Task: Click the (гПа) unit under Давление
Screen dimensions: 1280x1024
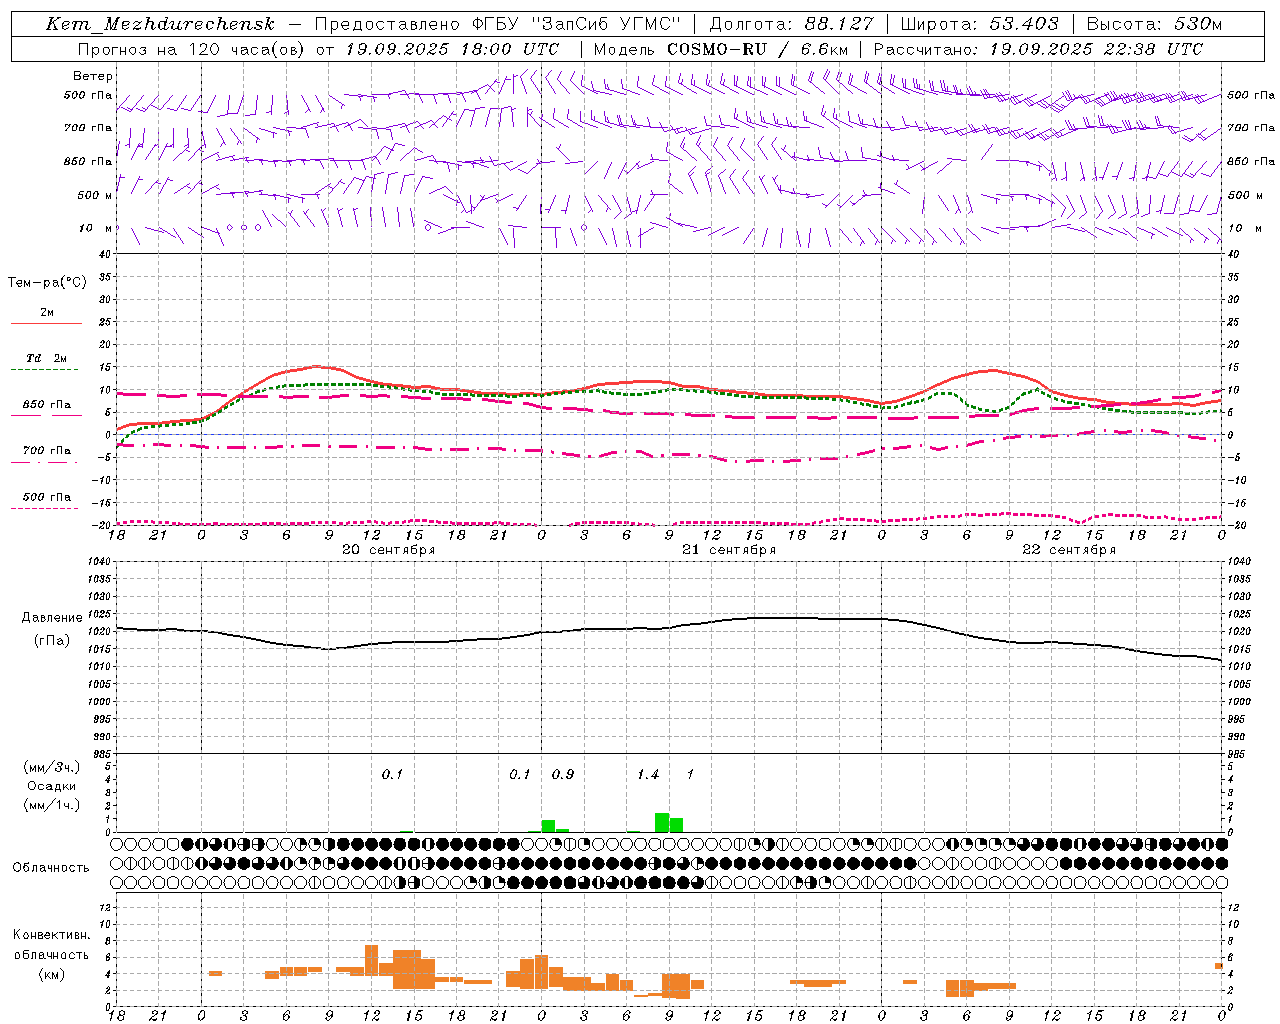Action: [x=52, y=641]
